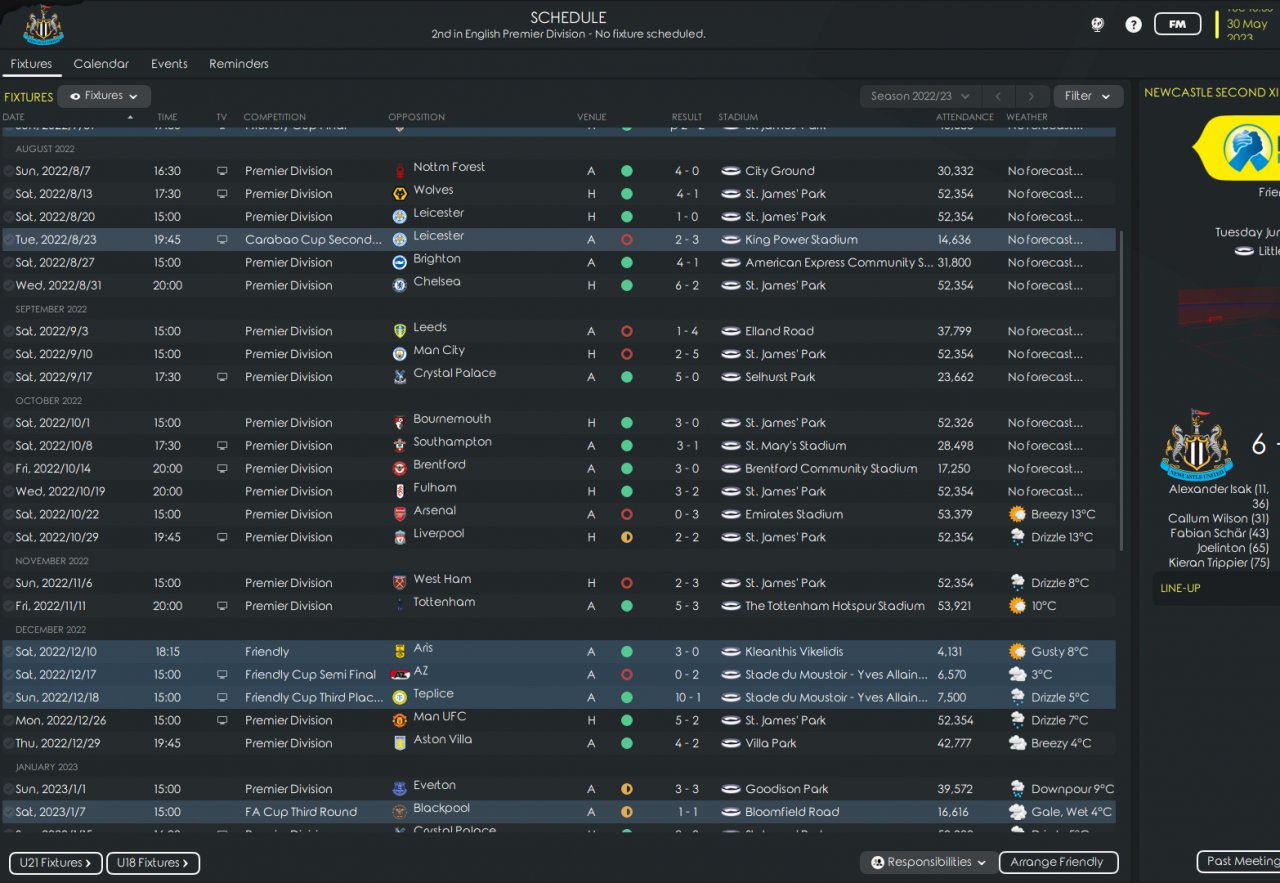Screen dimensions: 1280x883
Task: Click the Newcastle crest in Second XI panel
Action: (1196, 445)
